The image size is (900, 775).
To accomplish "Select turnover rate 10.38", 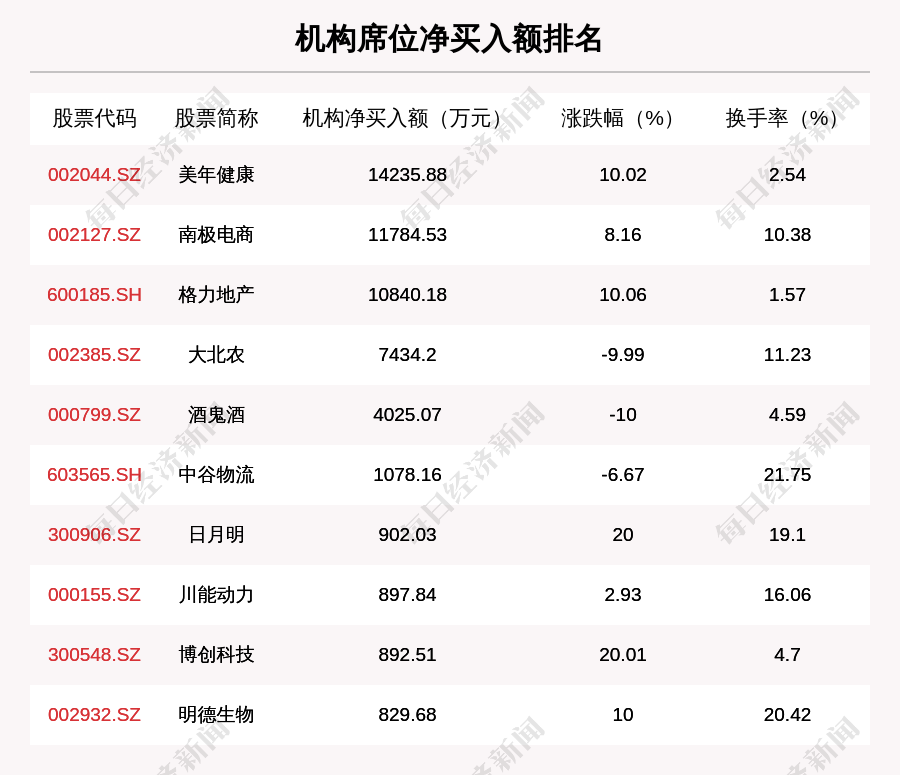I will 787,235.
